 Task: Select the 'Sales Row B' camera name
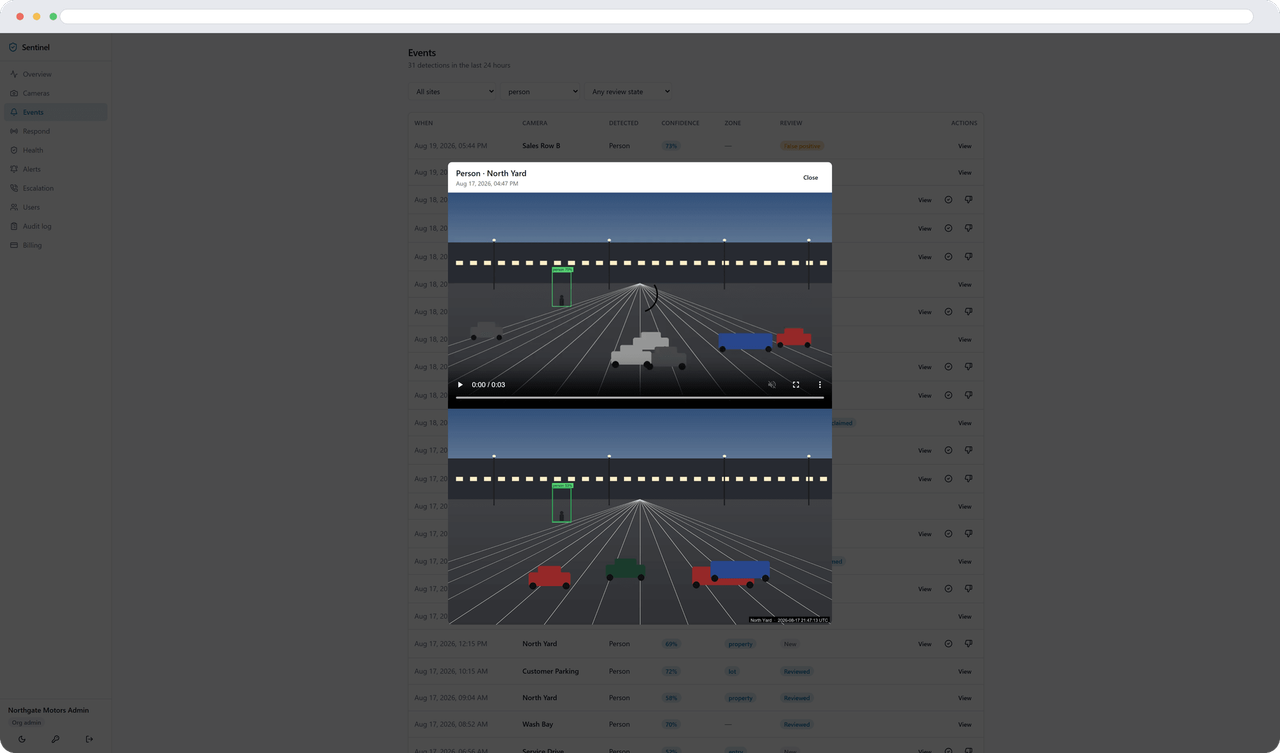pyautogui.click(x=541, y=146)
